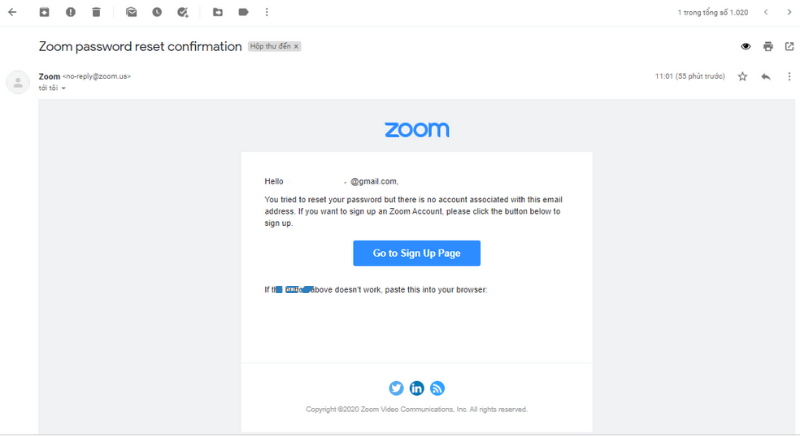The image size is (800, 436).
Task: Add the email to Tasks
Action: point(183,12)
